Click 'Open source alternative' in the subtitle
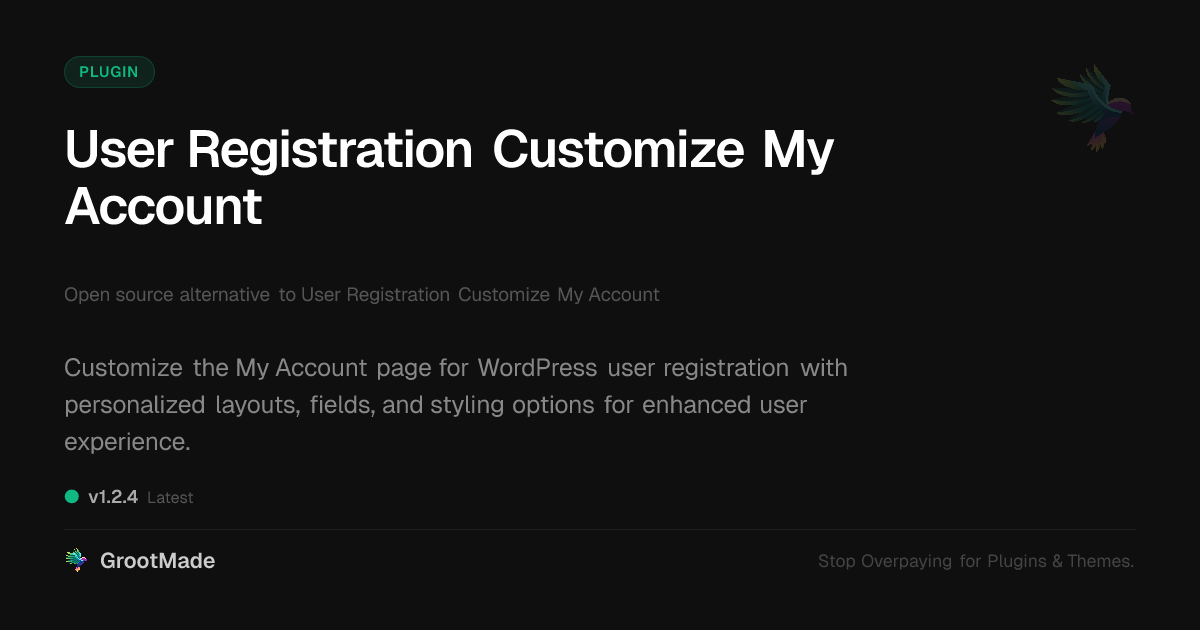 click(167, 295)
